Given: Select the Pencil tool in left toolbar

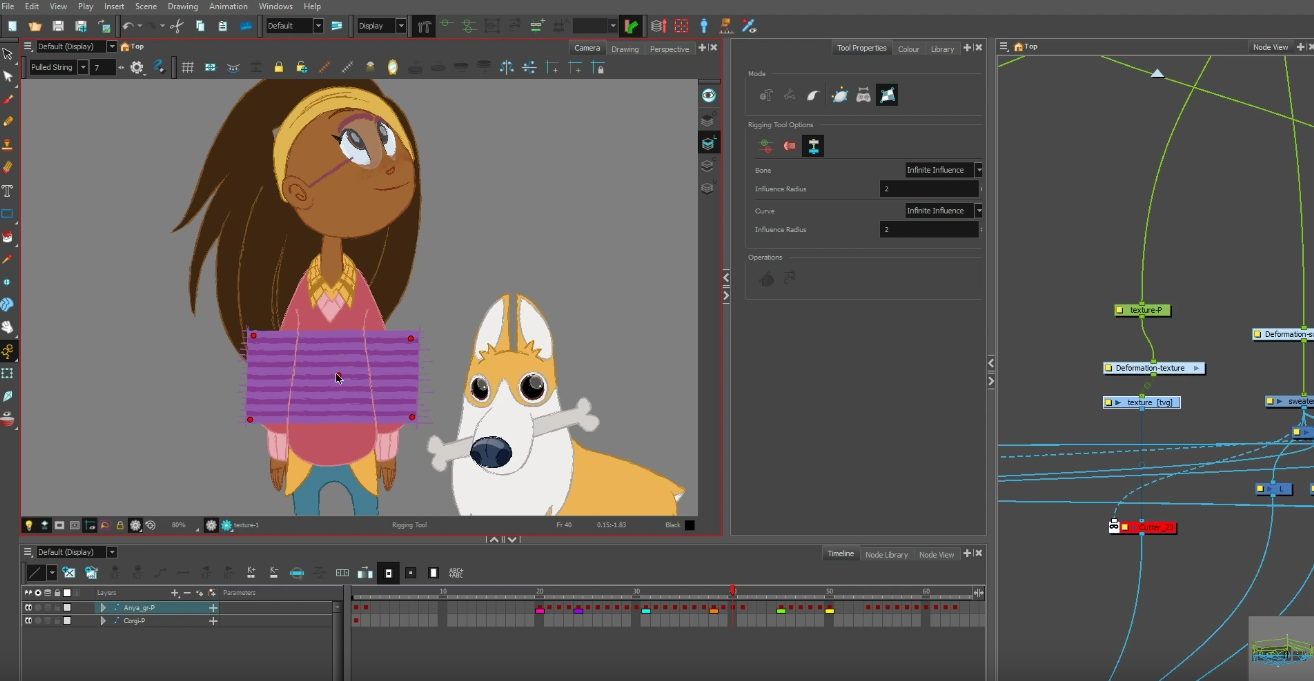Looking at the screenshot, I should point(9,122).
